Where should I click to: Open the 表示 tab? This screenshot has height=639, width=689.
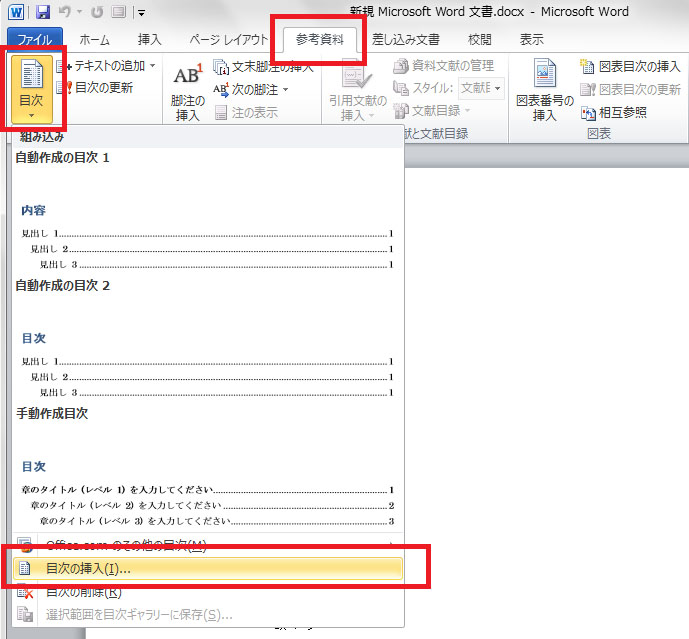(x=532, y=40)
